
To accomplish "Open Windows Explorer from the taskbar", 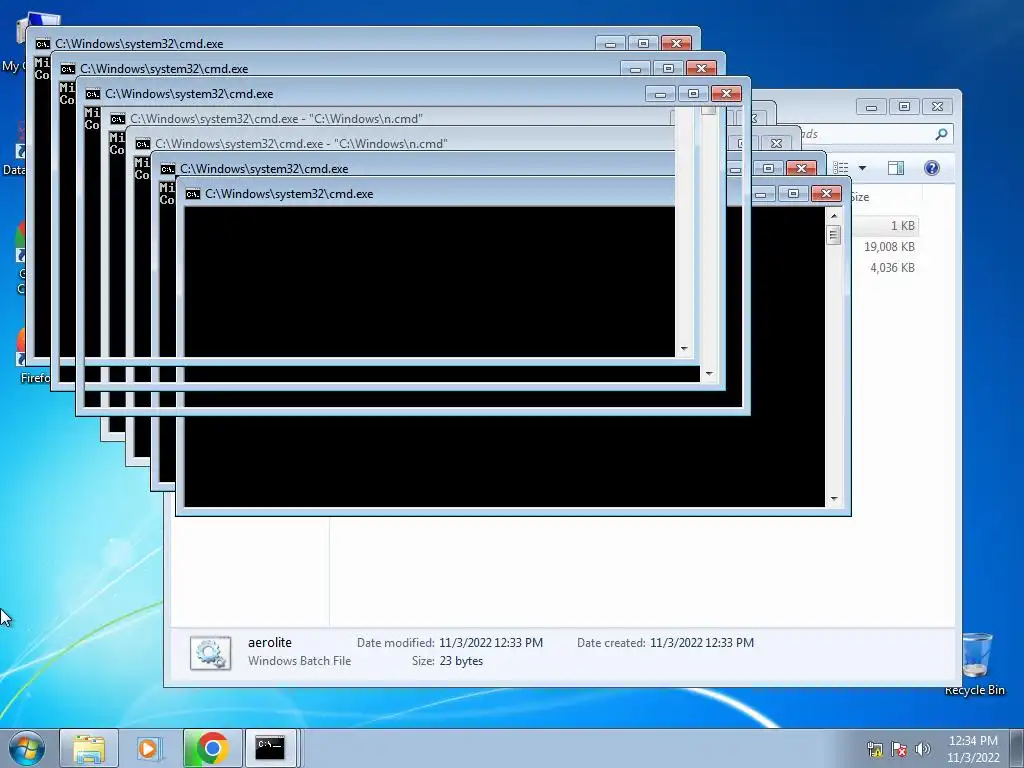I will (89, 748).
